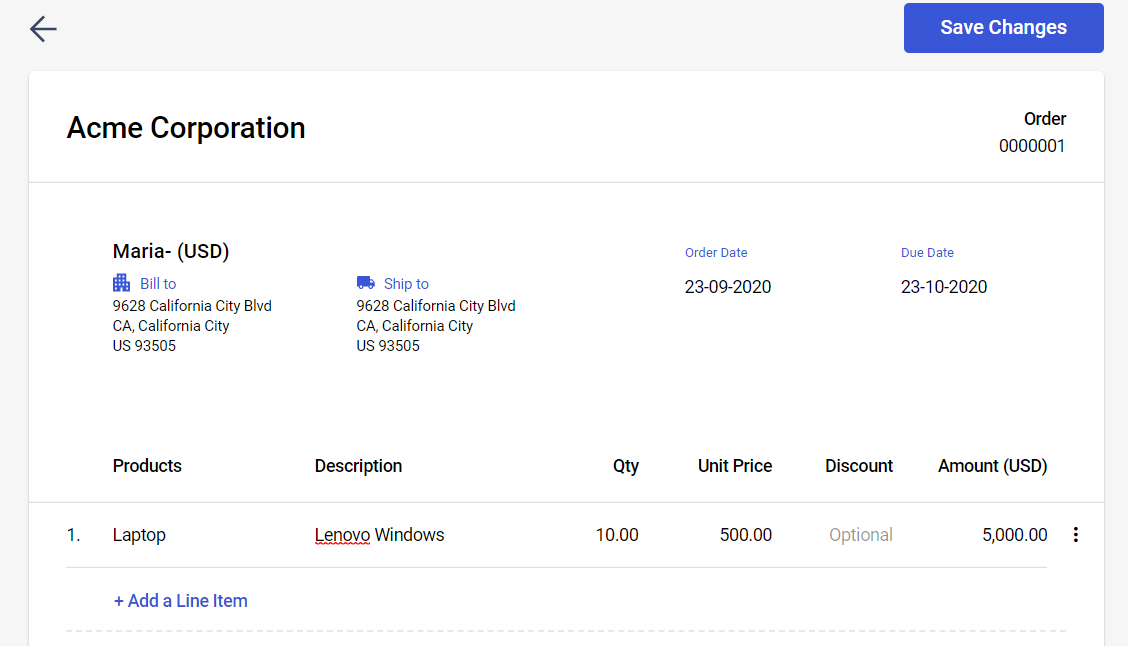Select the amount value 5,000.00
1128x646 pixels.
pyautogui.click(x=1014, y=535)
